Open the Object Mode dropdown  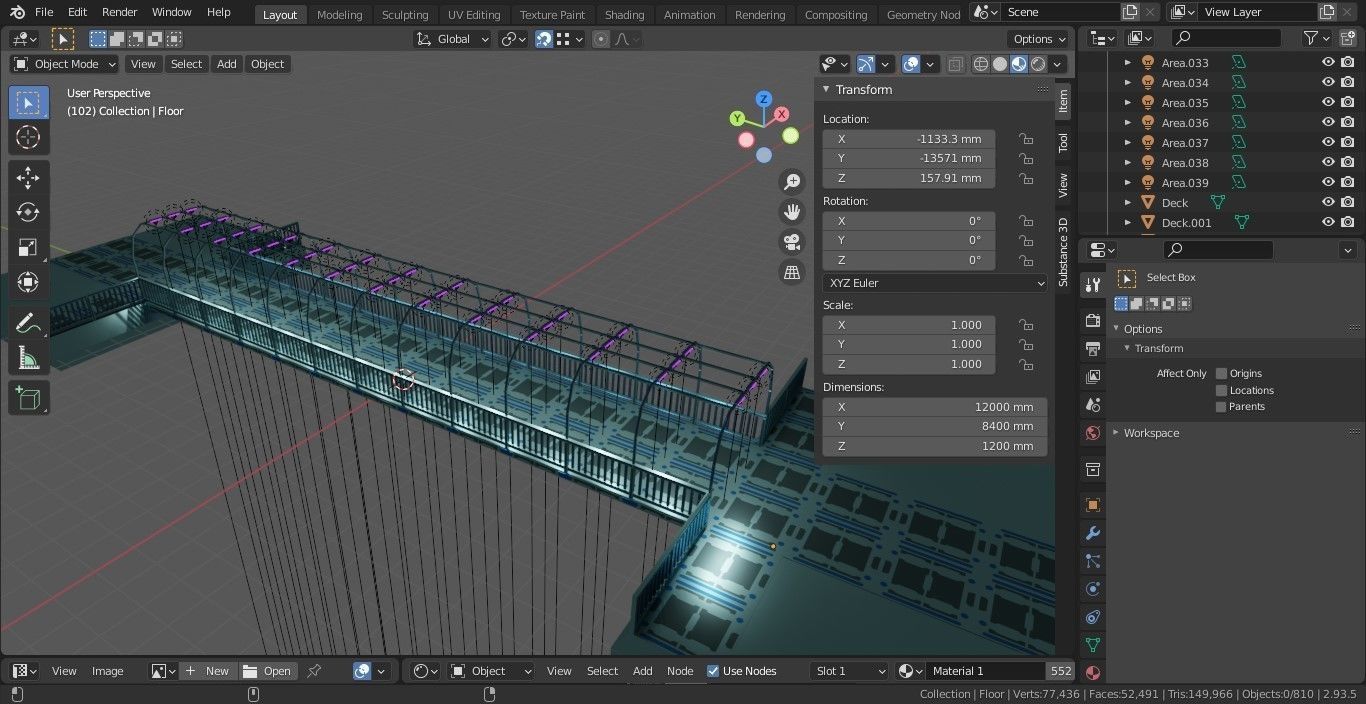(65, 64)
